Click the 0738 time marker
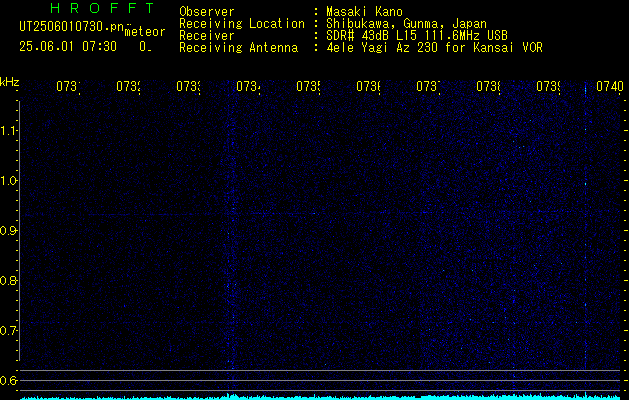This screenshot has height=400, width=629. (x=488, y=86)
